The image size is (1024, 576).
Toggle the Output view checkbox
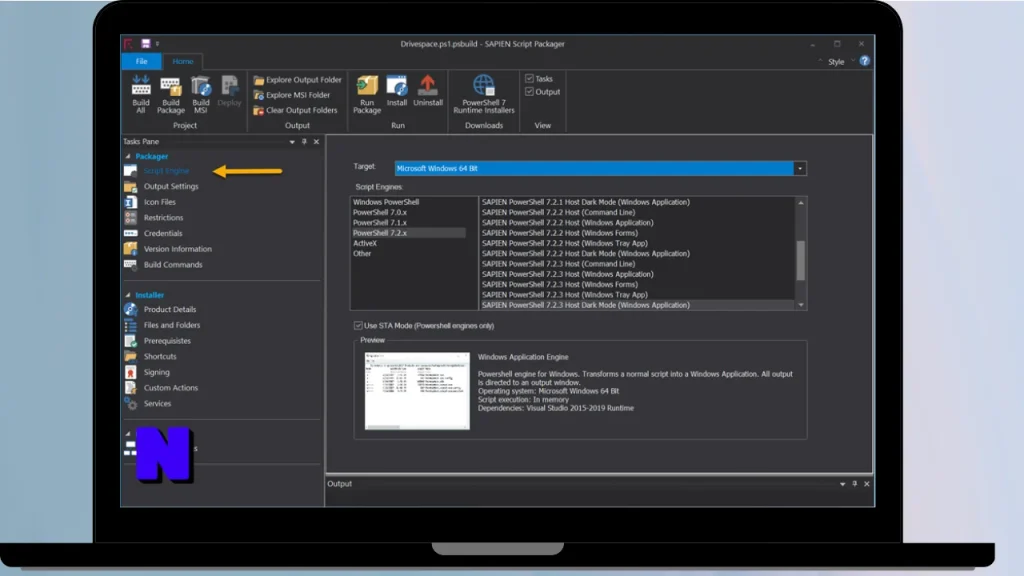point(530,92)
